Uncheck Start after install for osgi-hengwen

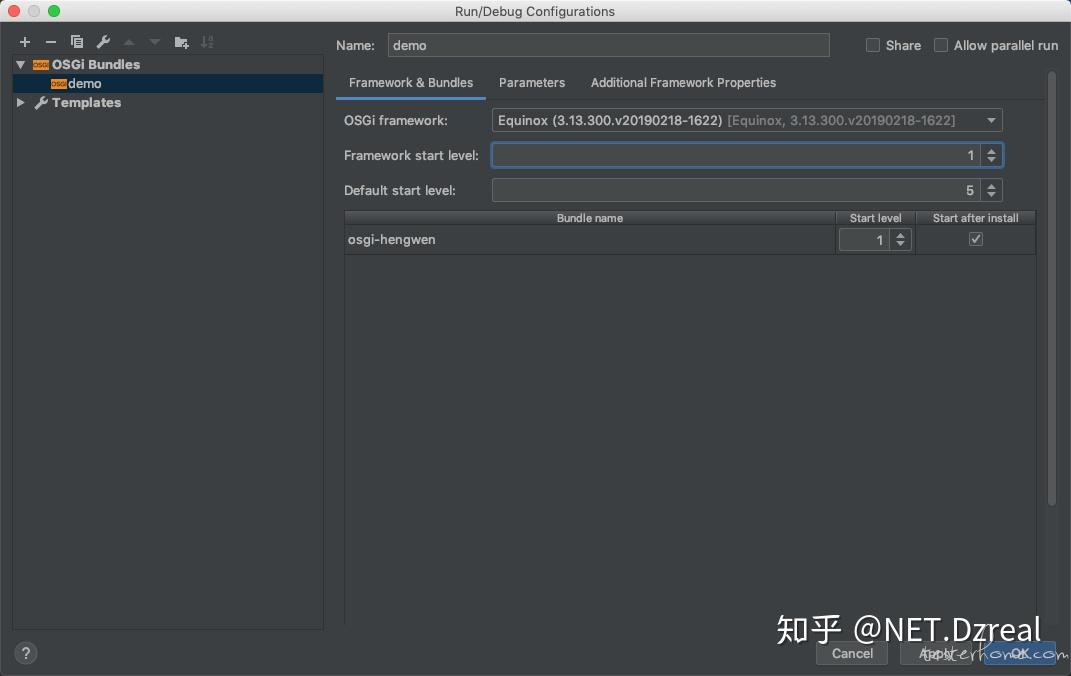pyautogui.click(x=975, y=239)
